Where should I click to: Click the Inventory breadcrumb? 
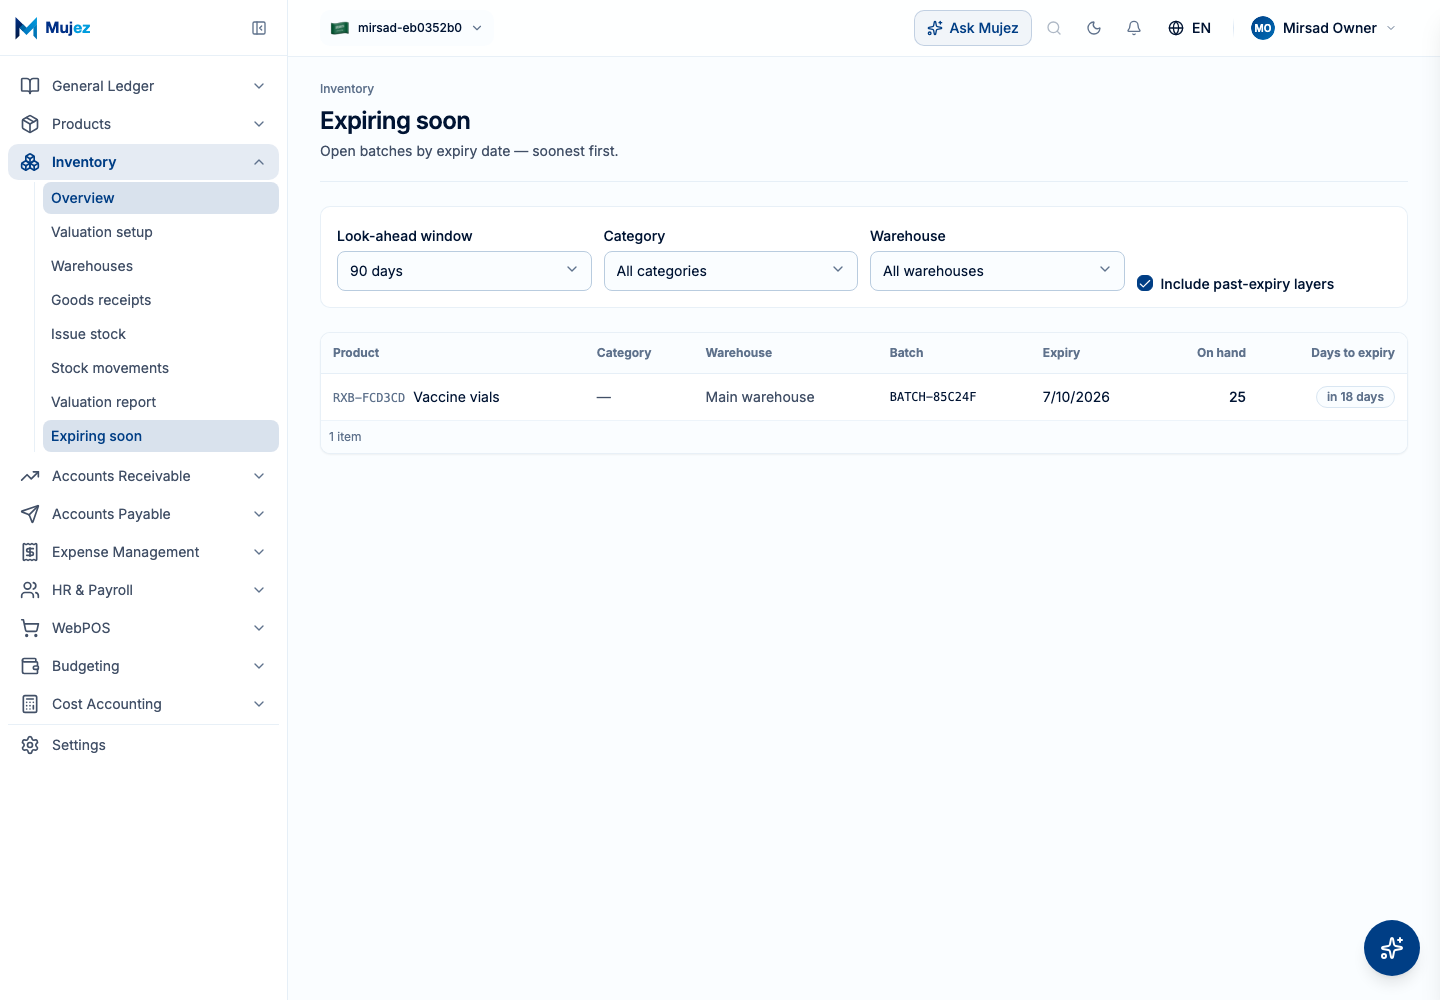347,89
